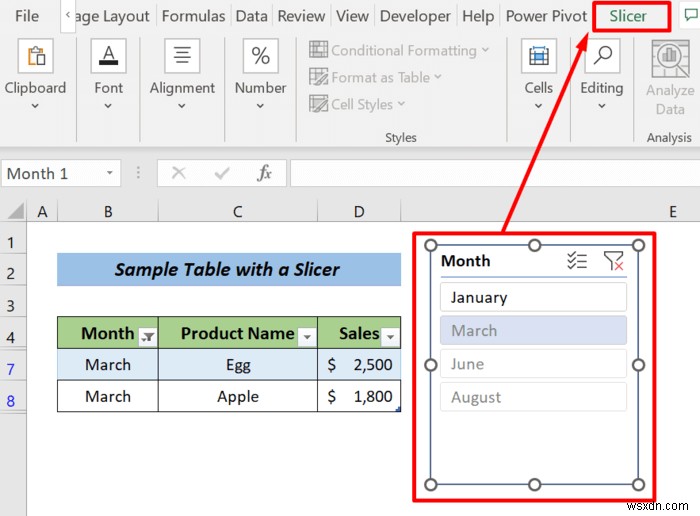
Task: Open the Product Name filter dropdown
Action: (x=307, y=337)
